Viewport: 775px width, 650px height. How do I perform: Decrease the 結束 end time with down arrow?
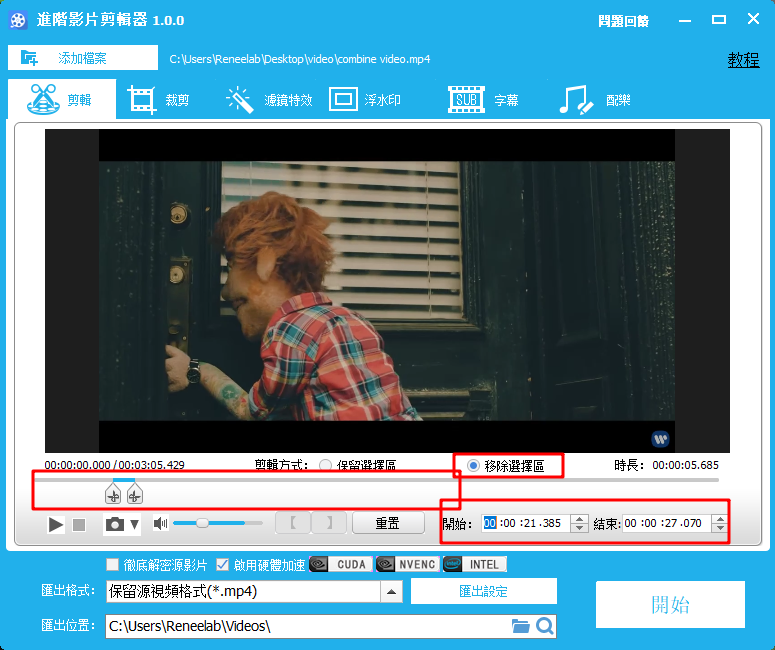coord(720,527)
